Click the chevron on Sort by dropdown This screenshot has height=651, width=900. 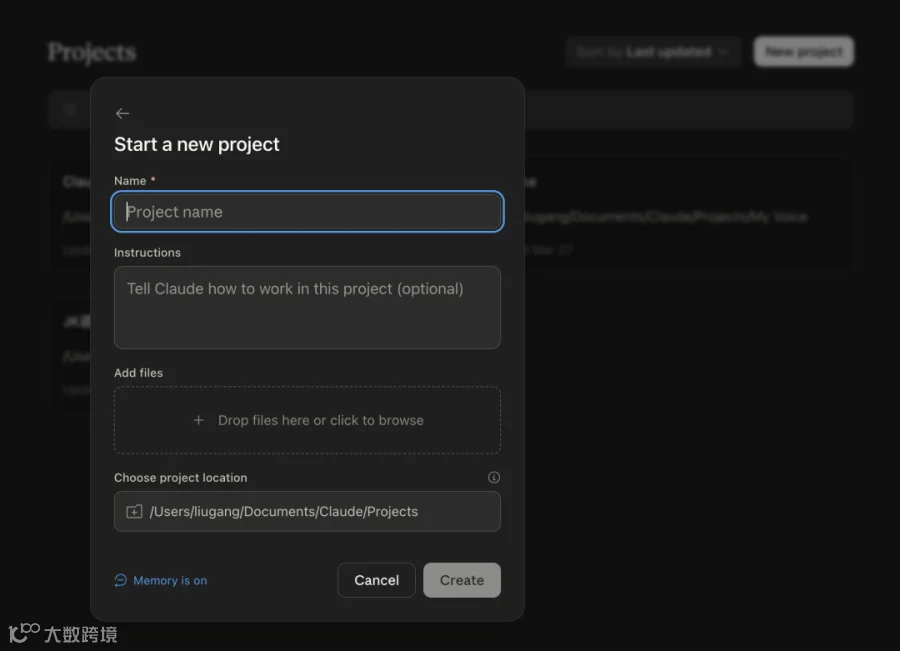(x=723, y=52)
